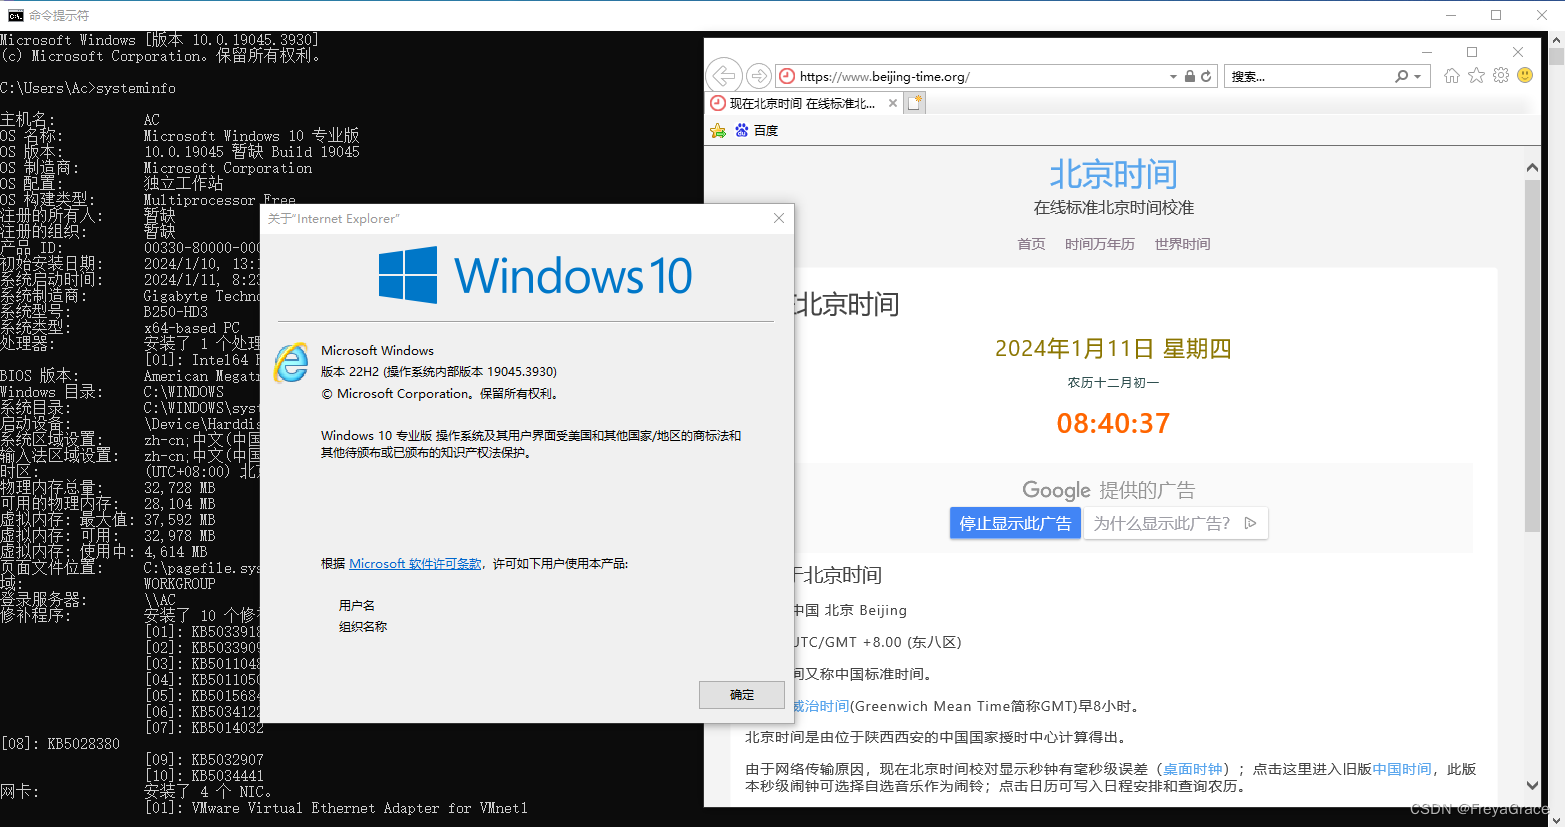
Task: Click the IE back navigation arrow
Action: click(x=724, y=76)
